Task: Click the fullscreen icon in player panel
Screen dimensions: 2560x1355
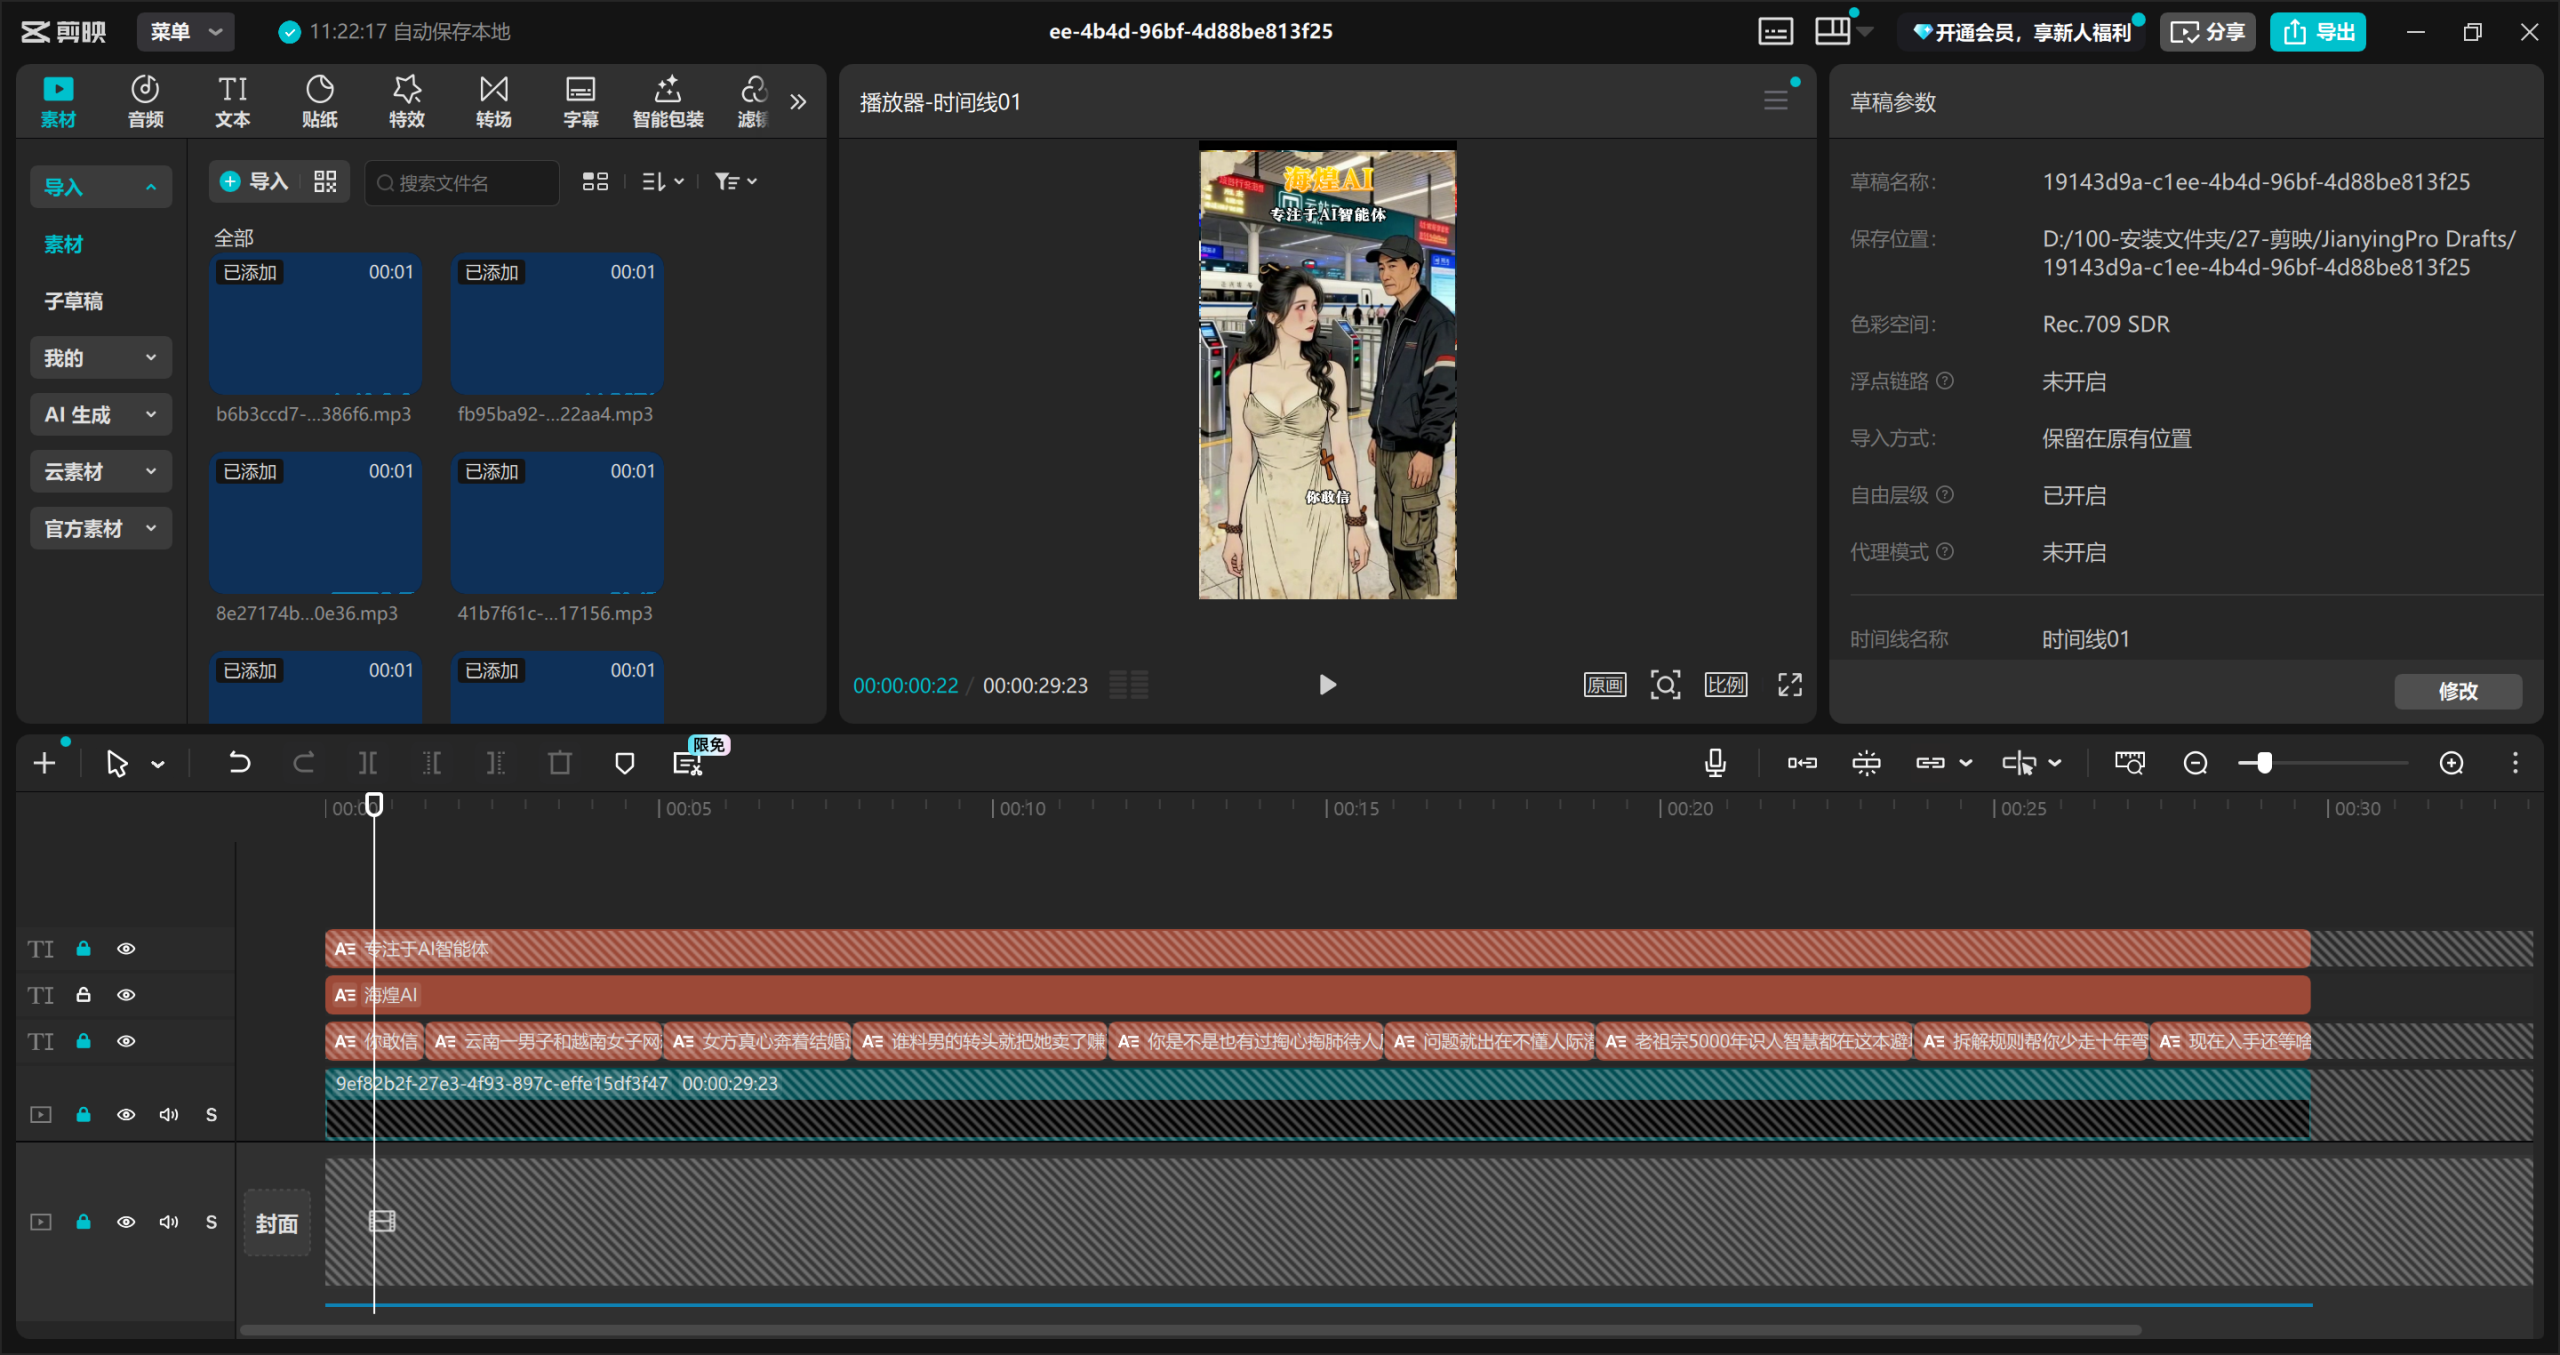Action: click(1789, 685)
